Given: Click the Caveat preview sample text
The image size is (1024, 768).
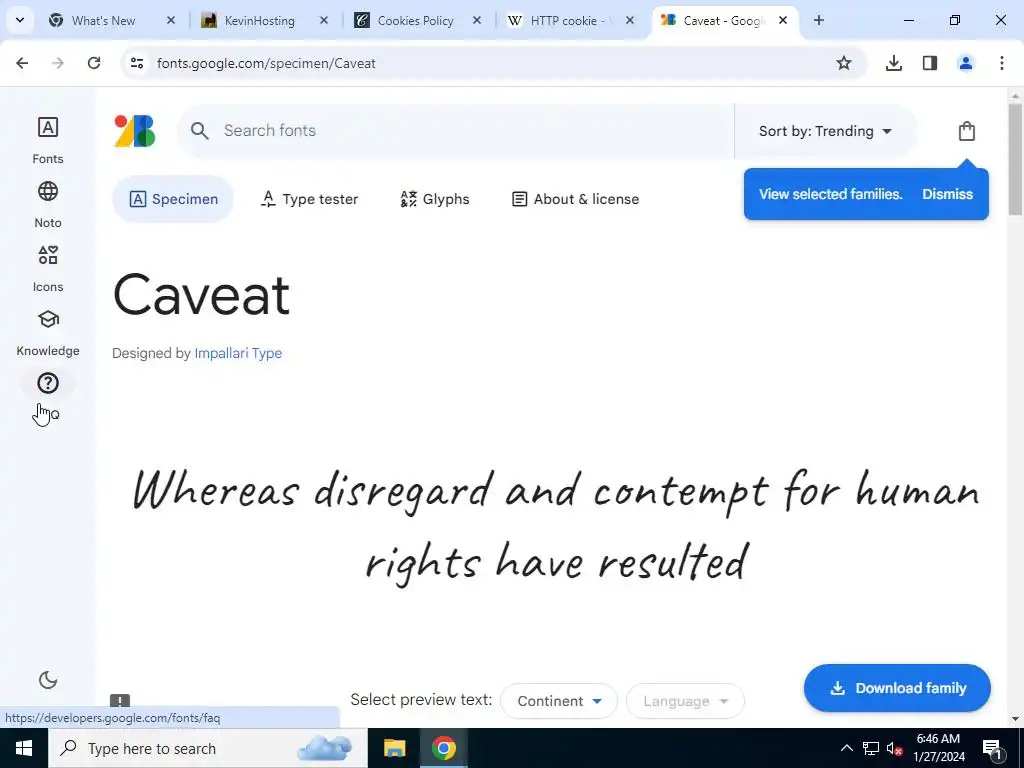Looking at the screenshot, I should click(x=556, y=526).
